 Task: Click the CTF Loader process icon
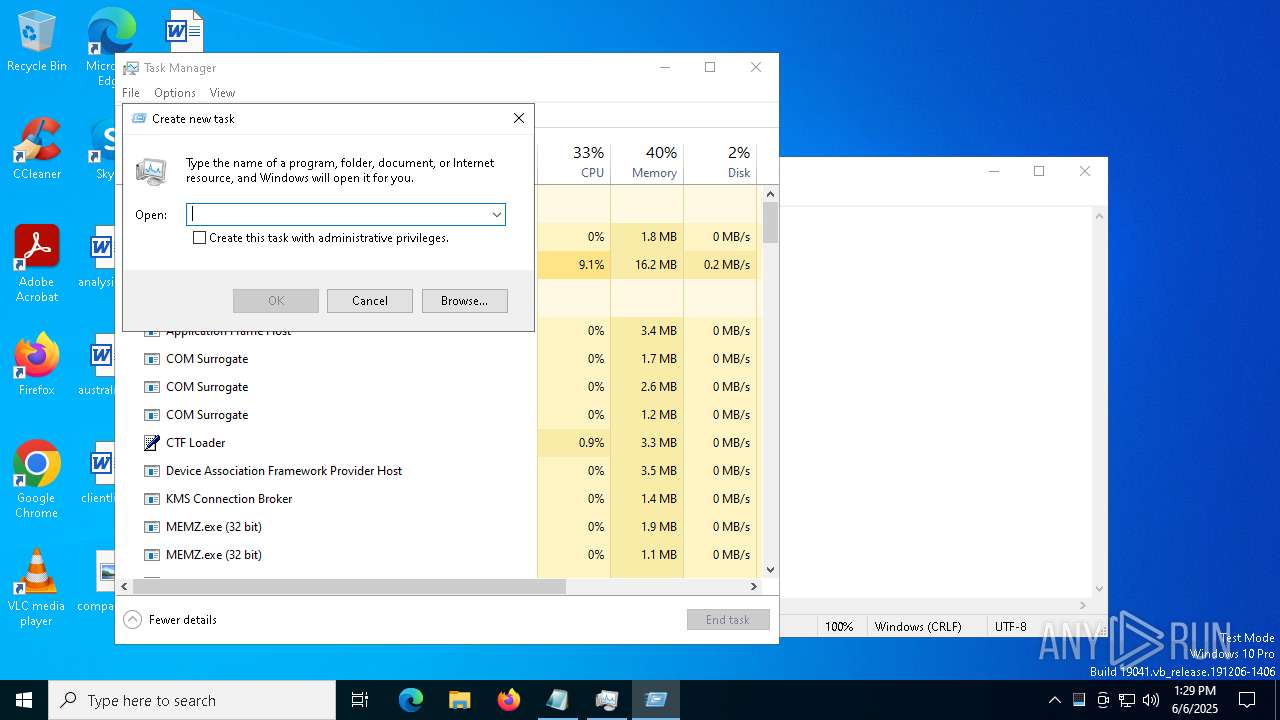tap(152, 443)
